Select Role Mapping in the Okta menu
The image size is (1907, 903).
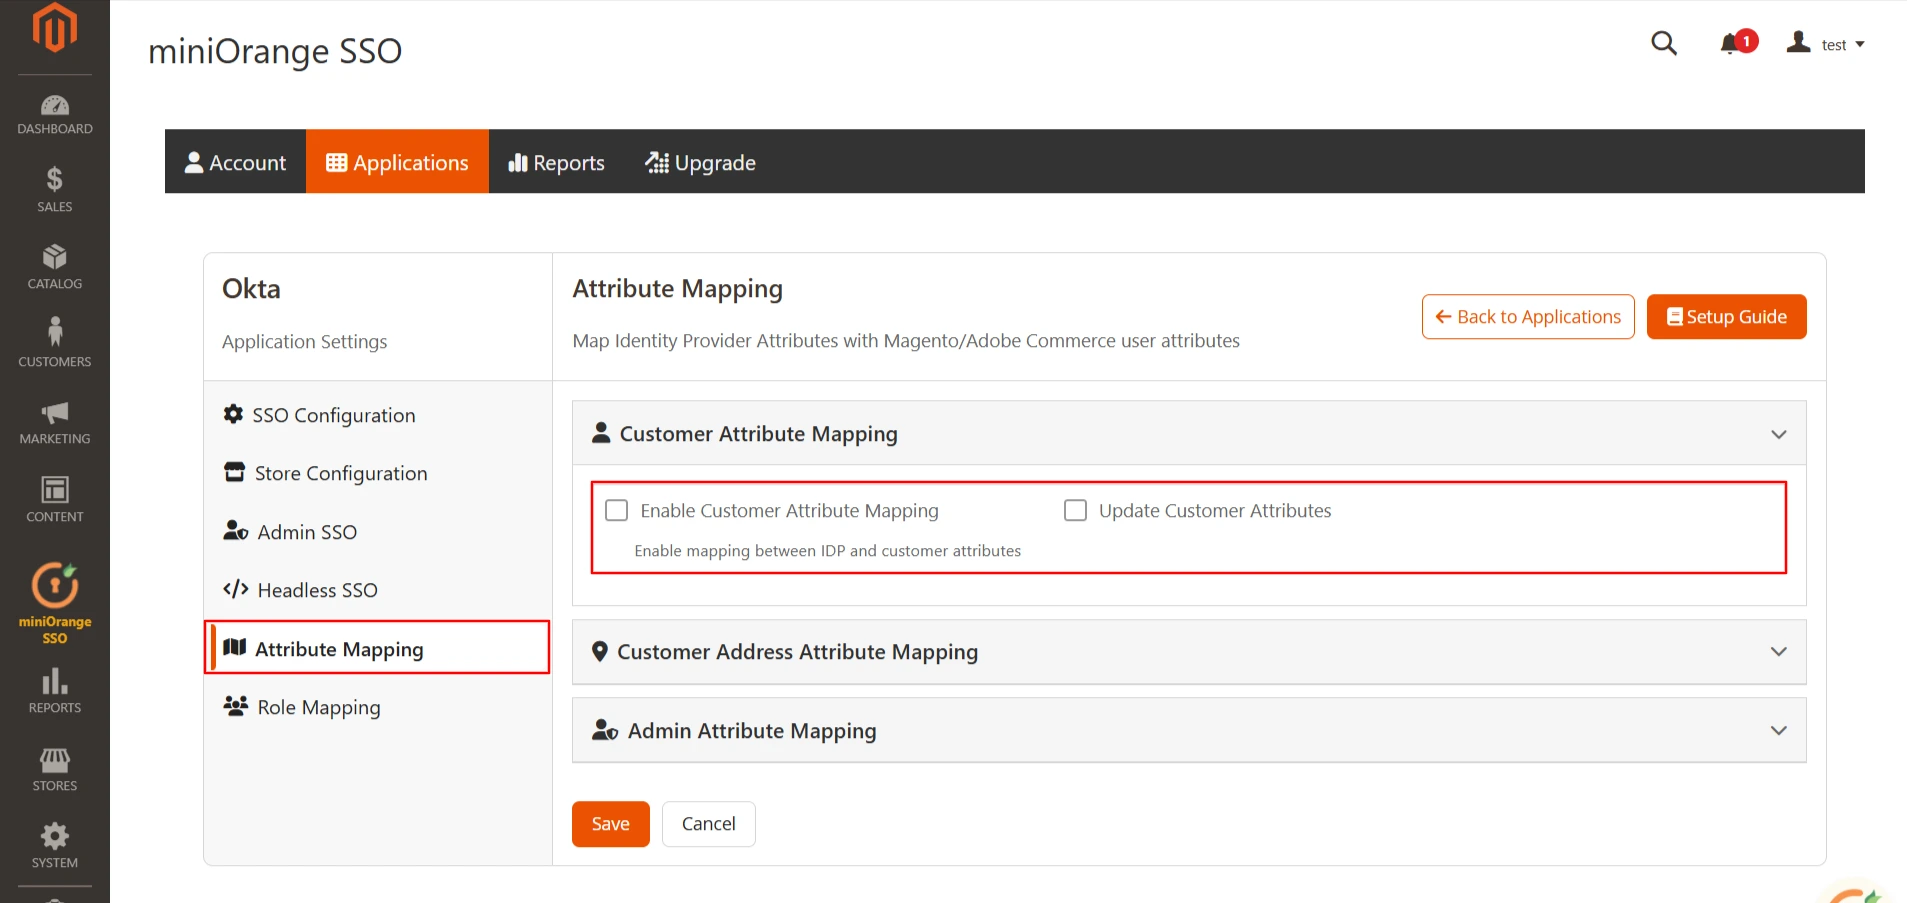click(x=318, y=707)
